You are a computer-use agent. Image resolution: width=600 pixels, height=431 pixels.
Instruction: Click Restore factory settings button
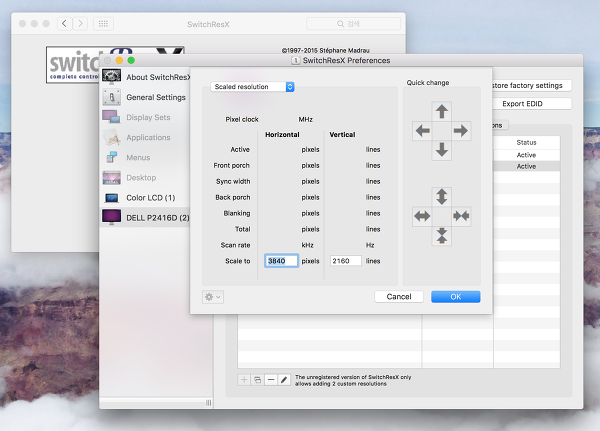tap(532, 85)
